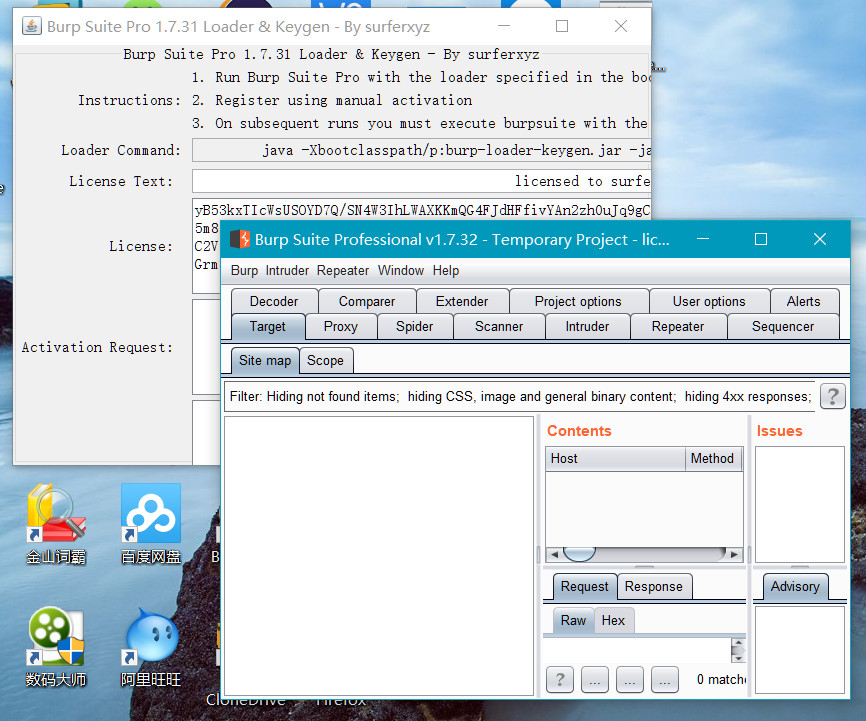Open the Help menu

[446, 270]
